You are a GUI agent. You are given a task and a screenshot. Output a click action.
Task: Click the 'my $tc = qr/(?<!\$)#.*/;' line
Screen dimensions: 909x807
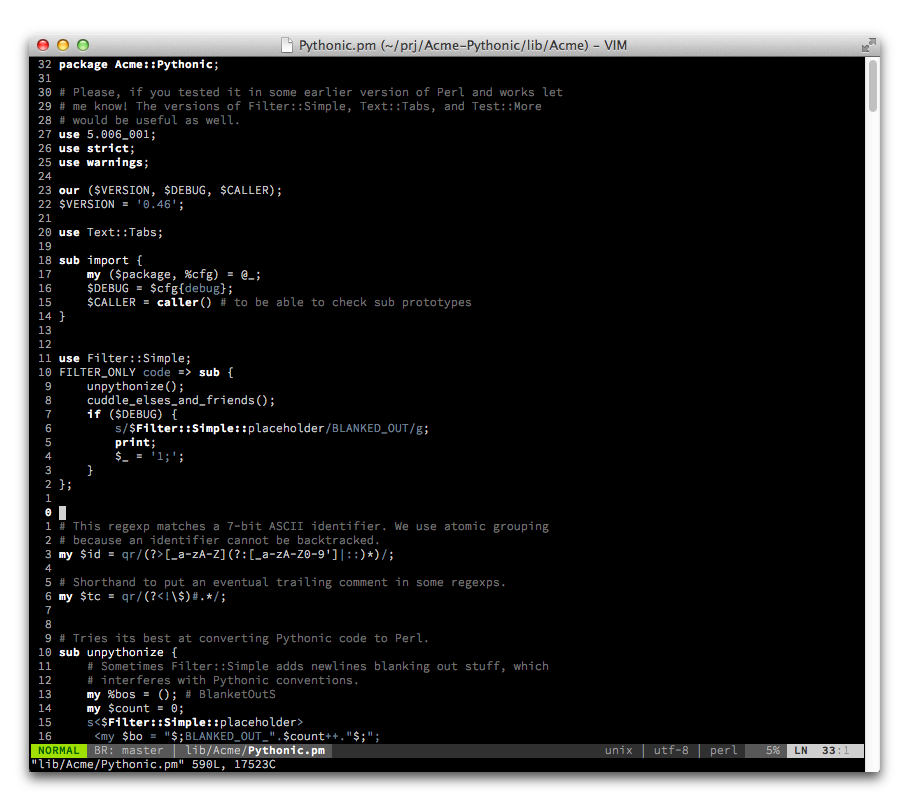(x=143, y=596)
